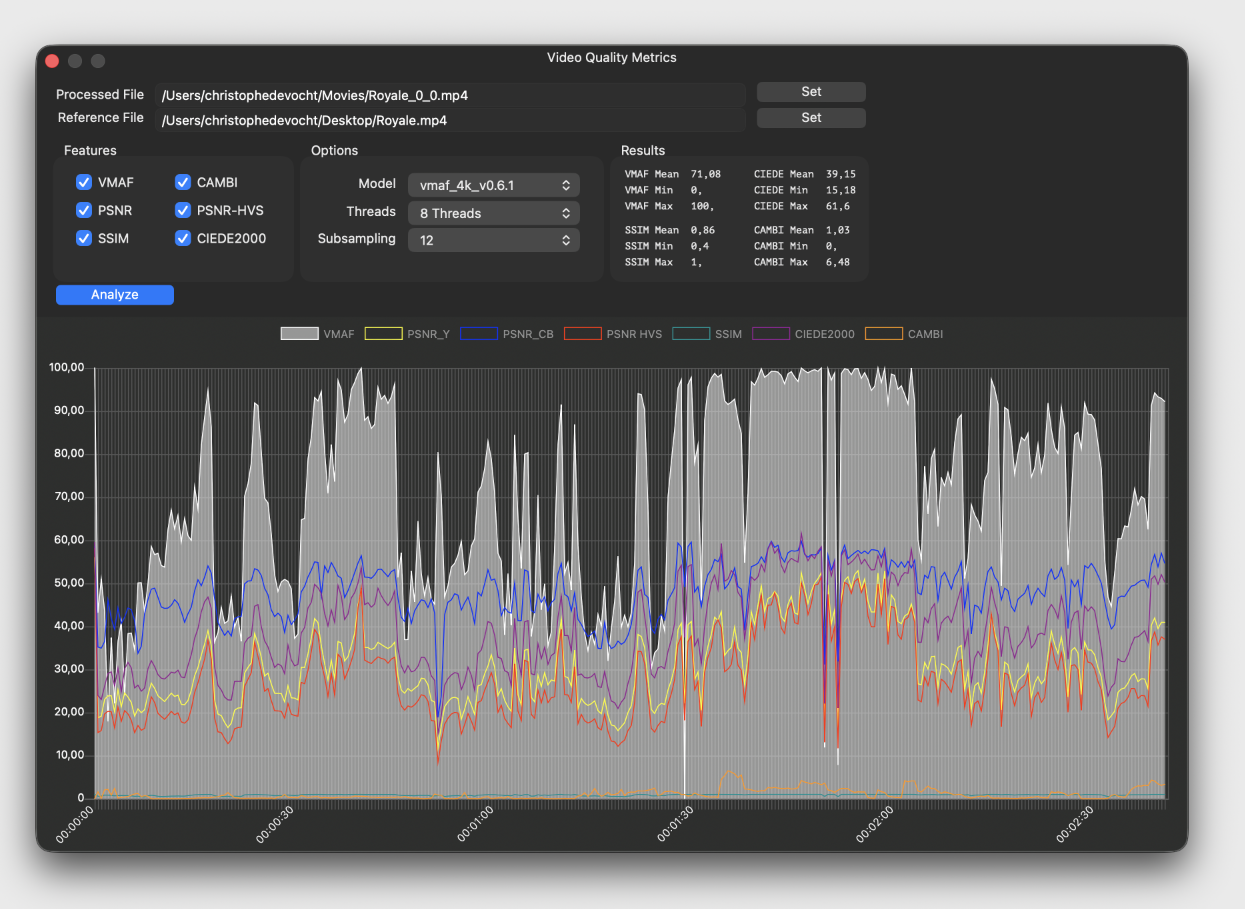The image size is (1245, 909).
Task: Toggle the VMAF feature checkbox
Action: 84,182
